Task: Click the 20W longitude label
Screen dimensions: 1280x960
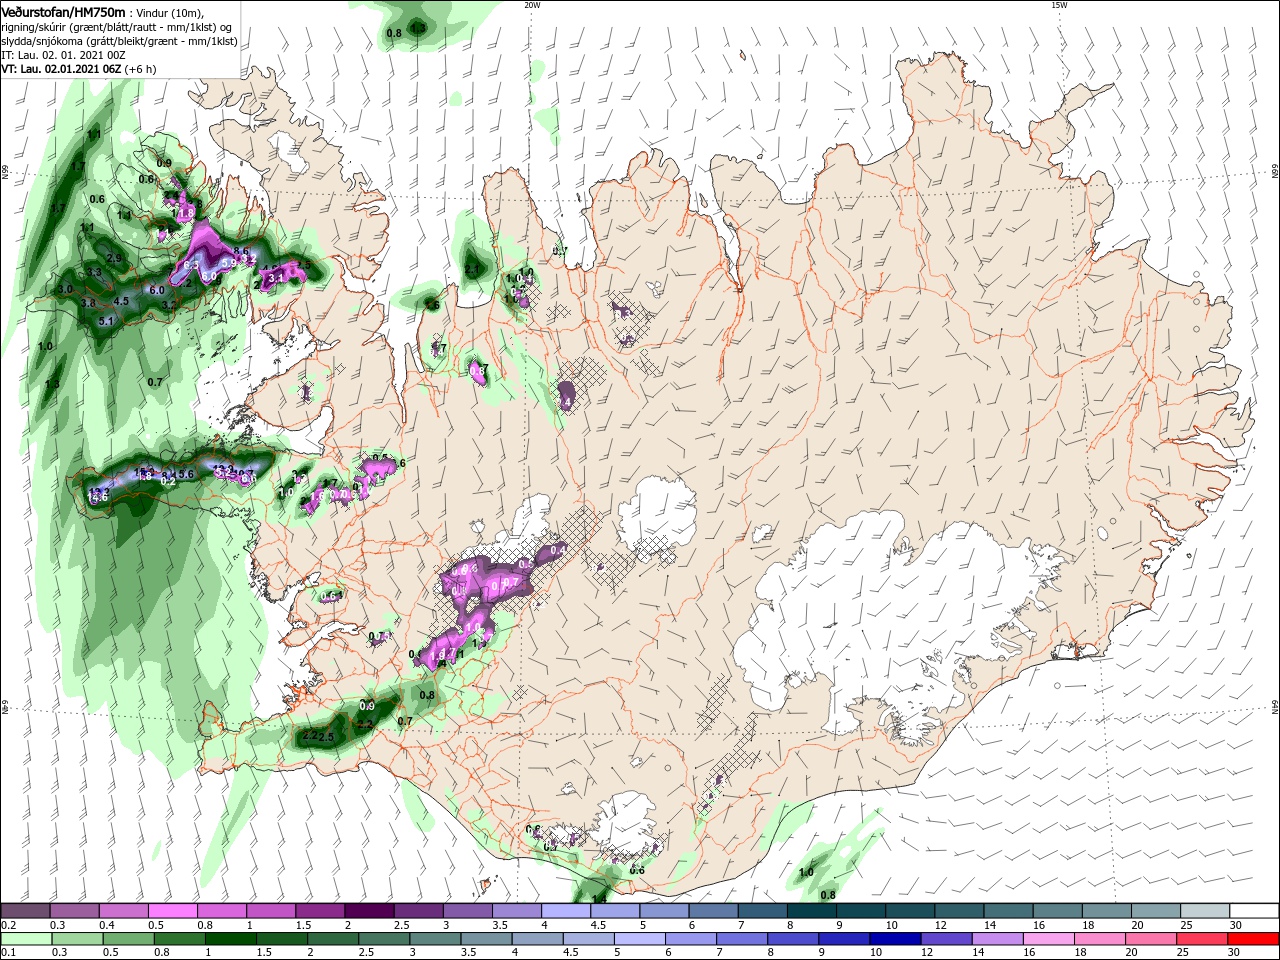Action: pyautogui.click(x=532, y=5)
